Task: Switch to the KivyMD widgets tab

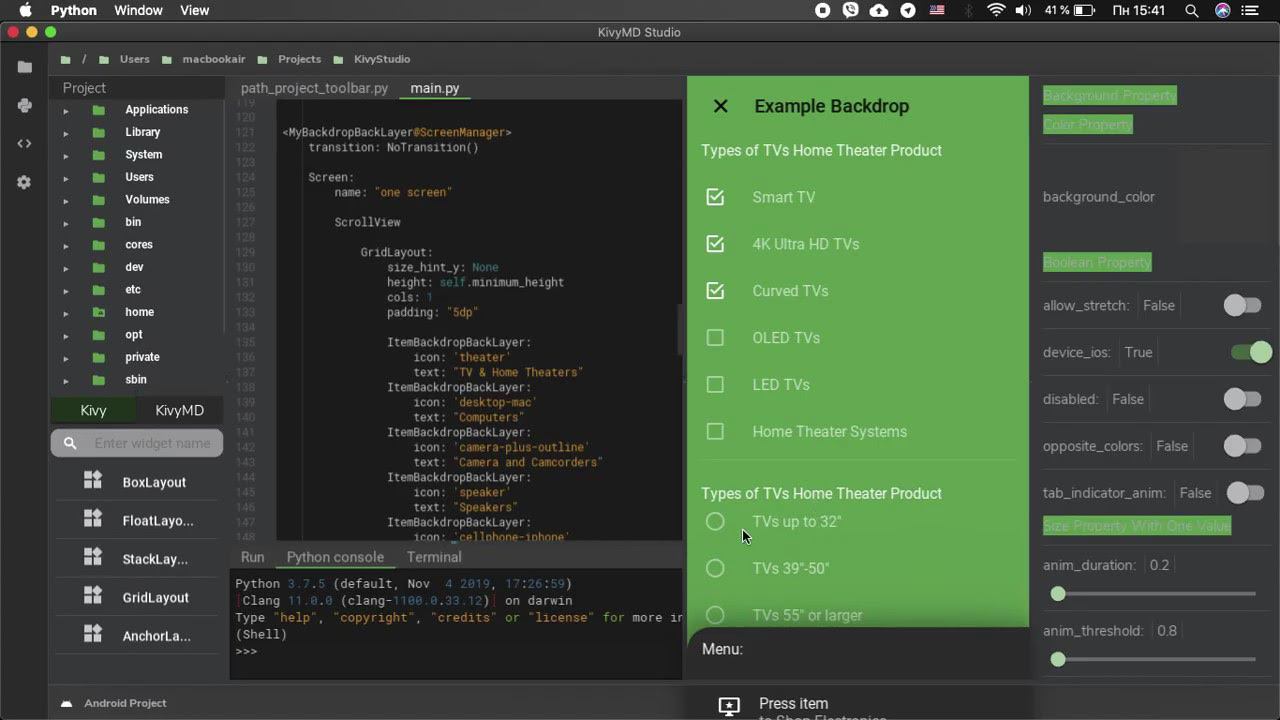Action: [x=179, y=411]
